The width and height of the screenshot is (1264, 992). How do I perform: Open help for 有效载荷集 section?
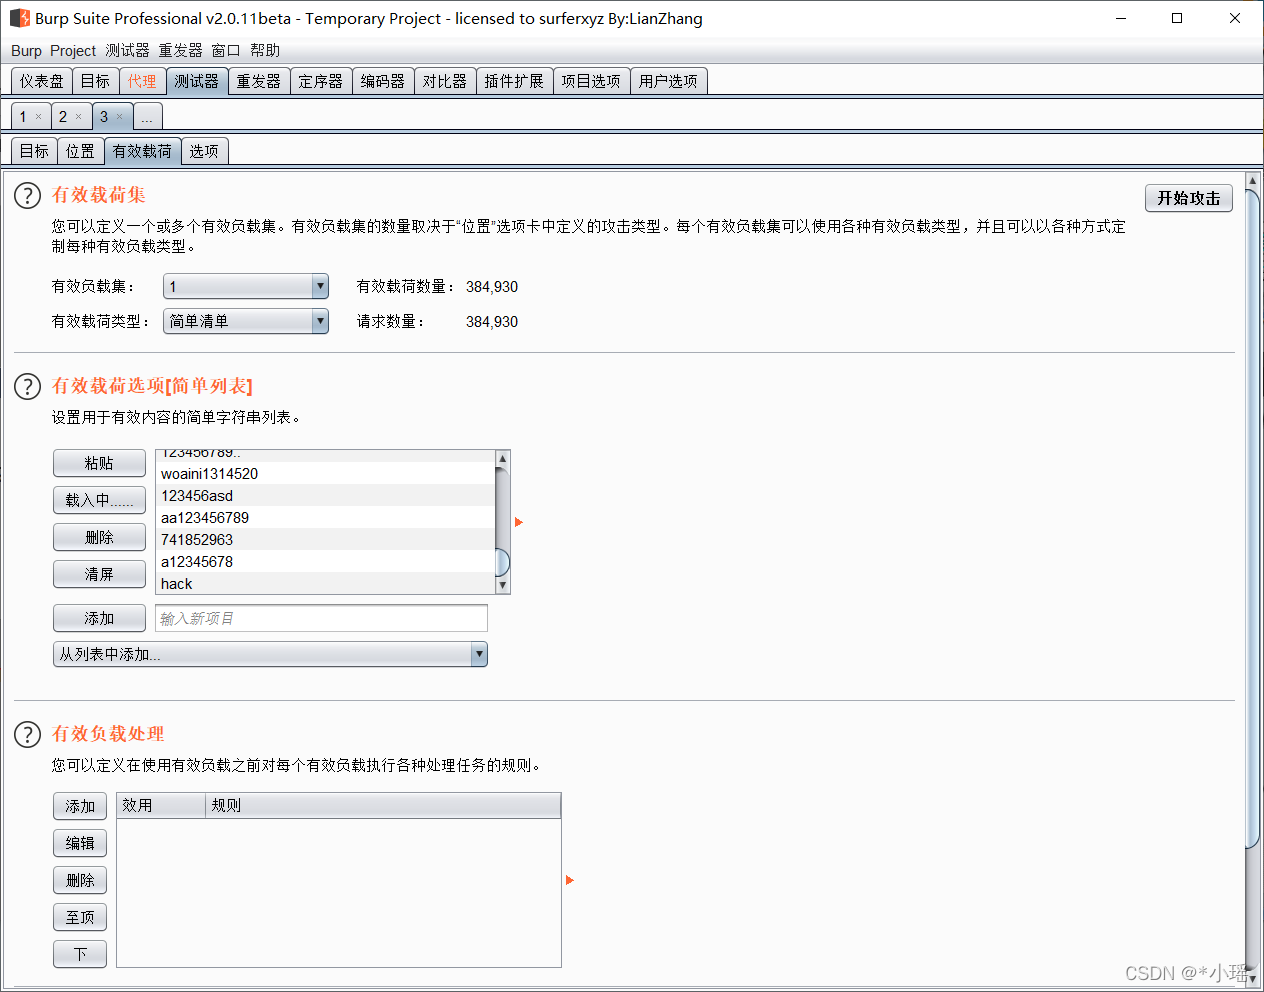(27, 196)
